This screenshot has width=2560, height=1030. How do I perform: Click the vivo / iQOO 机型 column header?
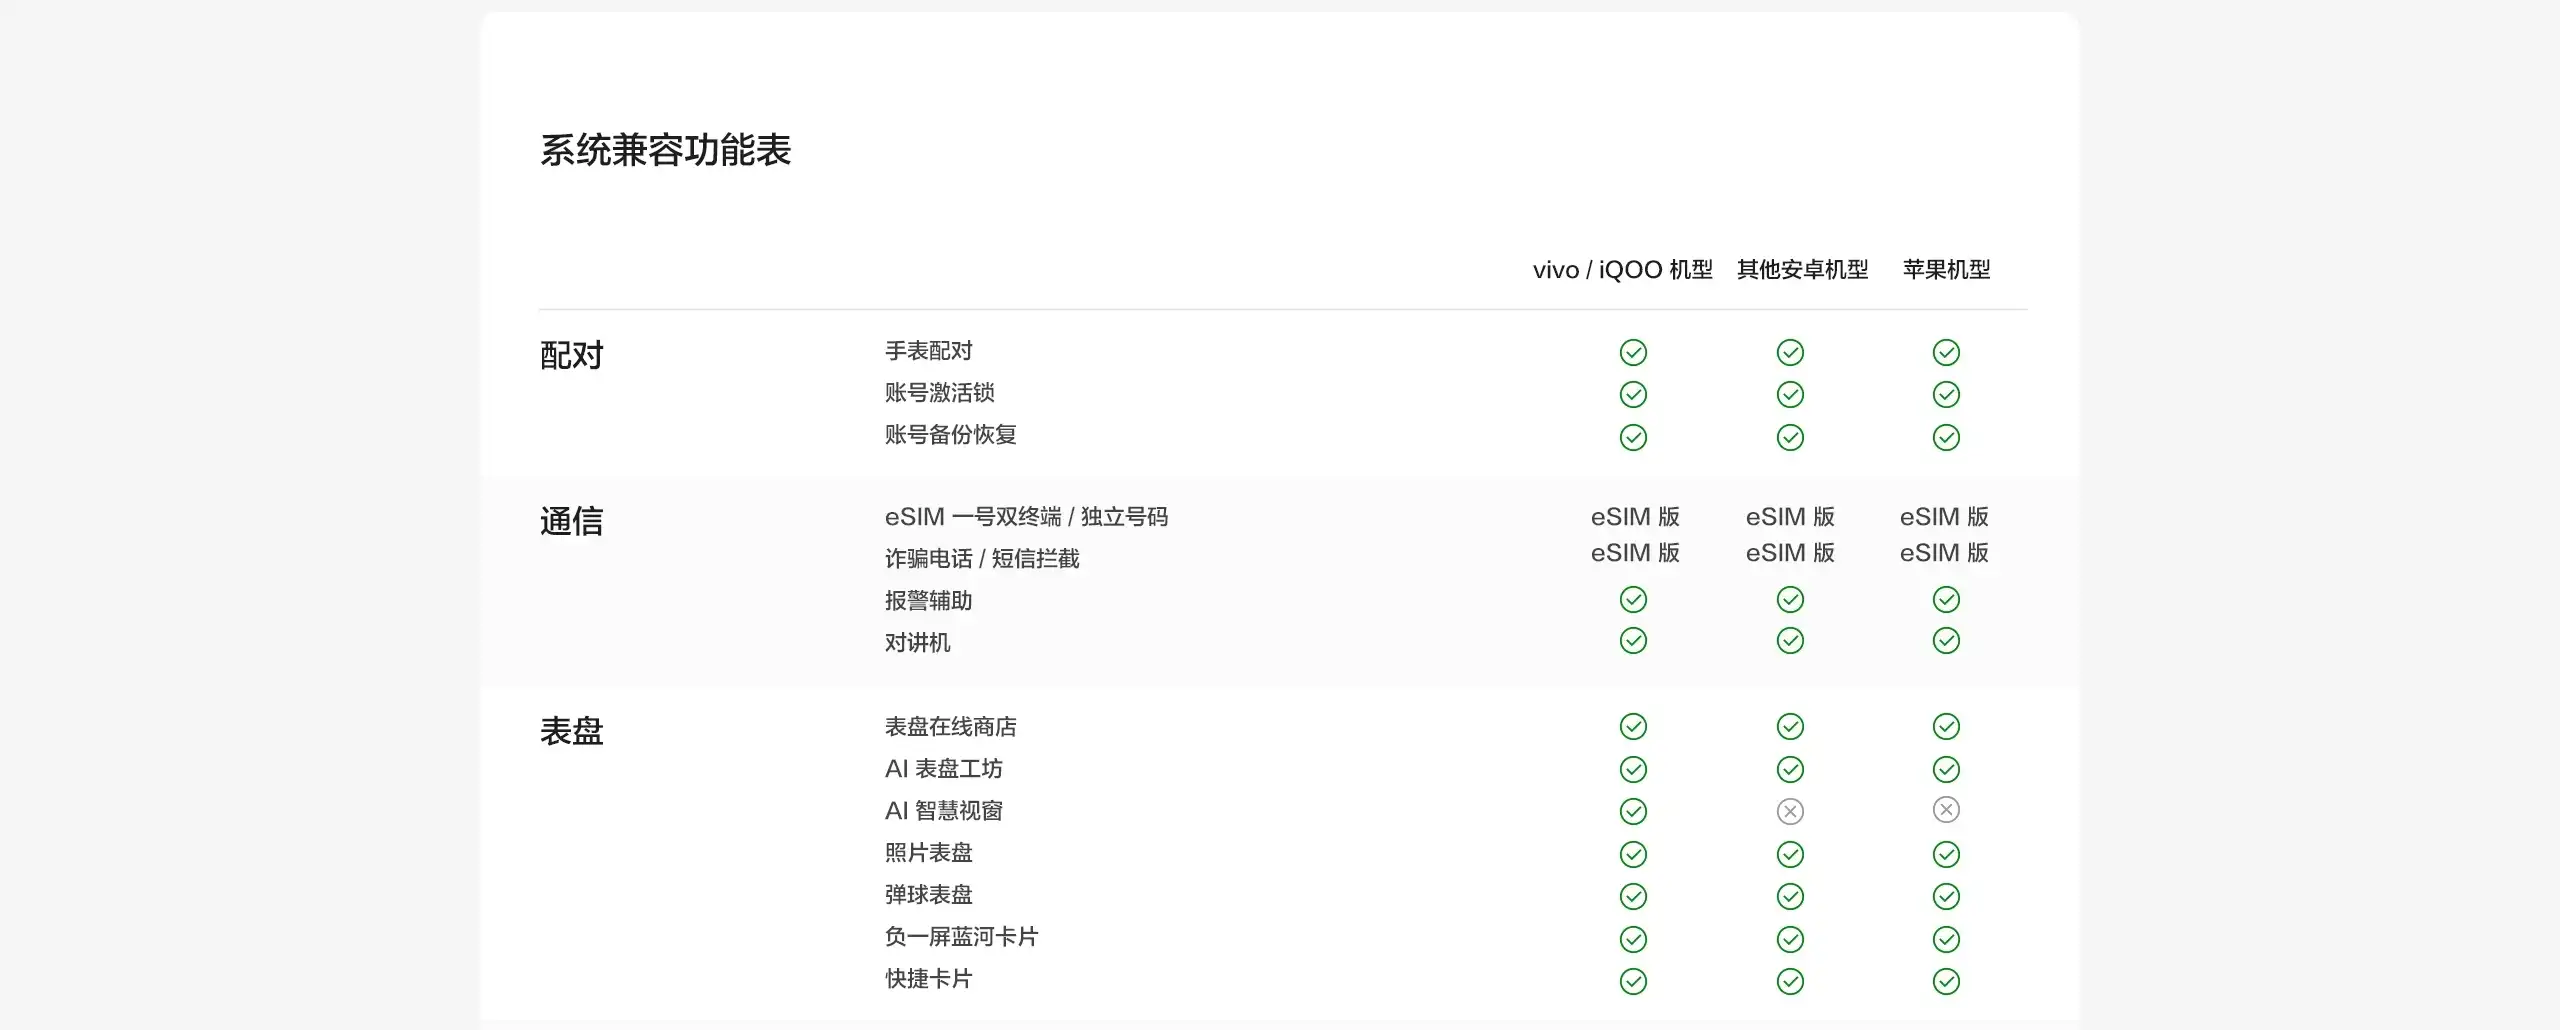click(x=1622, y=270)
